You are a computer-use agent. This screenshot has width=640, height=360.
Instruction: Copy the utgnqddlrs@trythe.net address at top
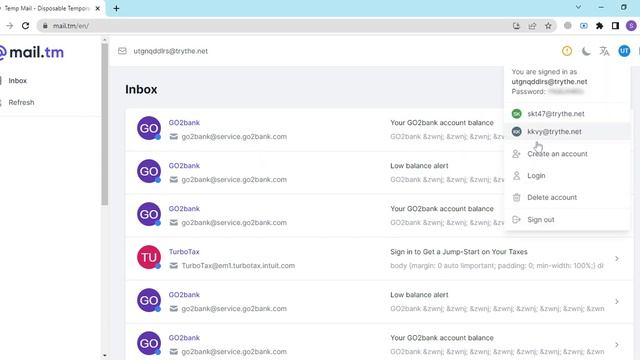click(170, 51)
